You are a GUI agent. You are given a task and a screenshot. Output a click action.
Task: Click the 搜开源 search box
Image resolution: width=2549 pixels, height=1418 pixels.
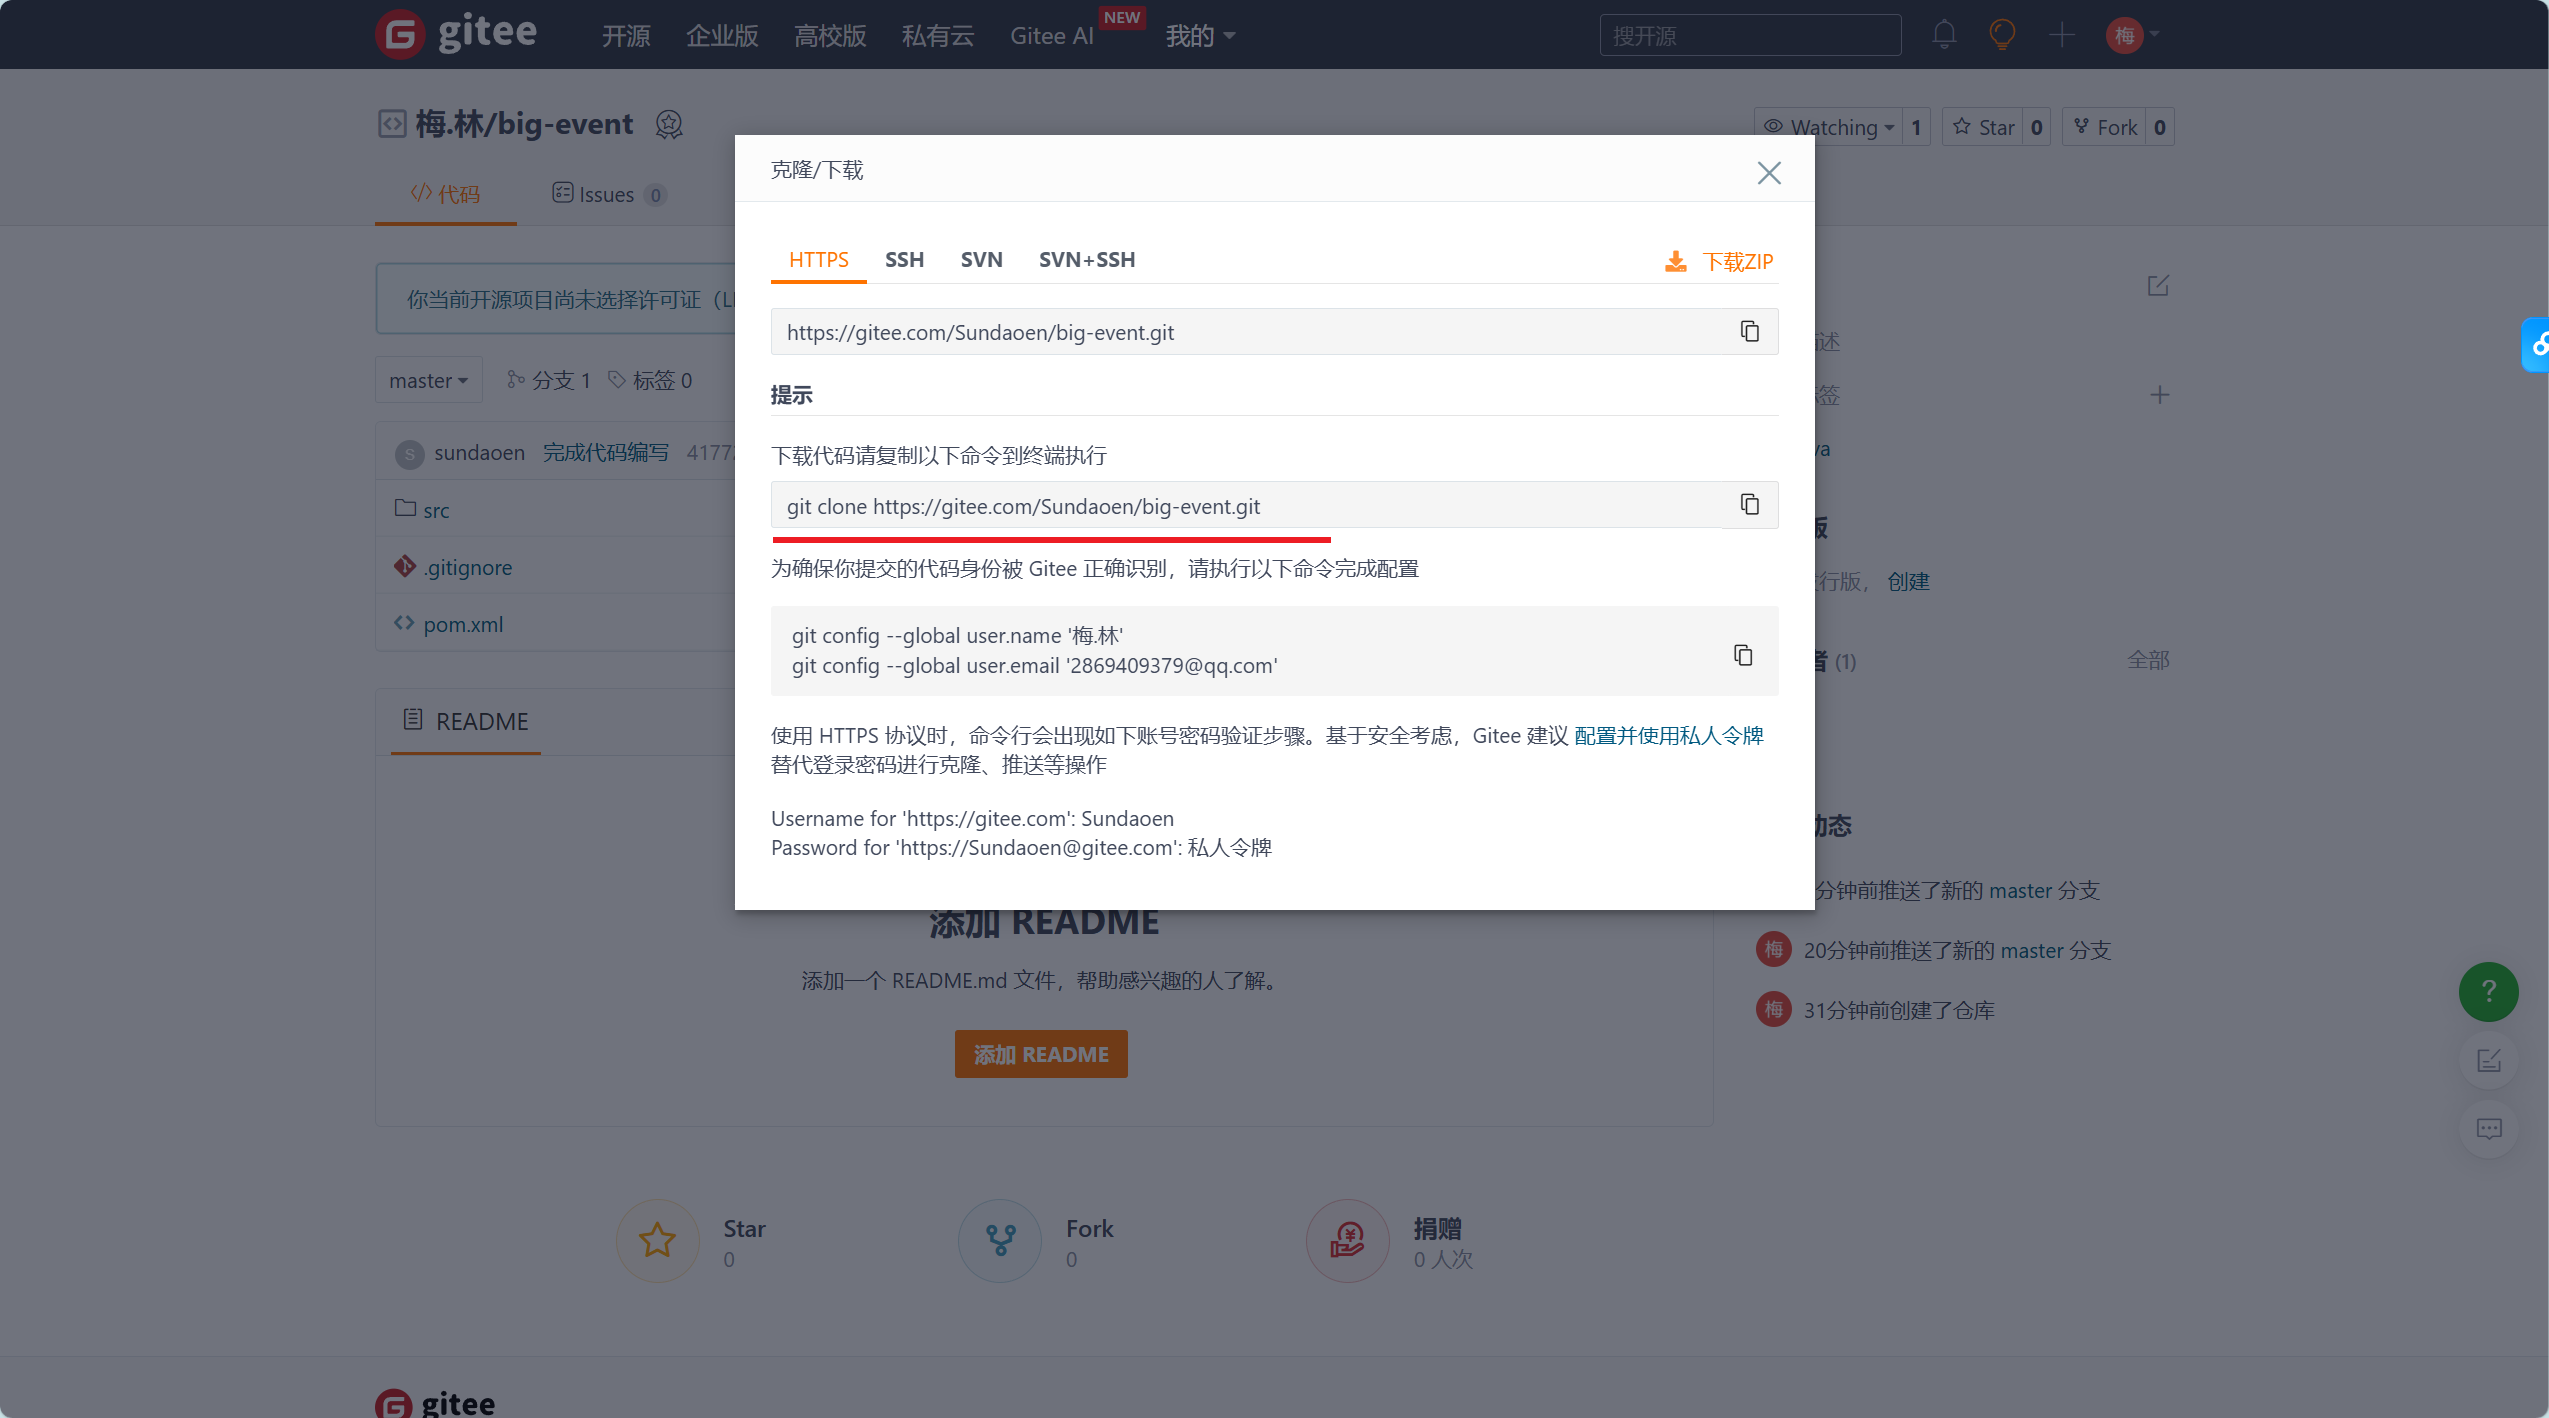point(1750,35)
